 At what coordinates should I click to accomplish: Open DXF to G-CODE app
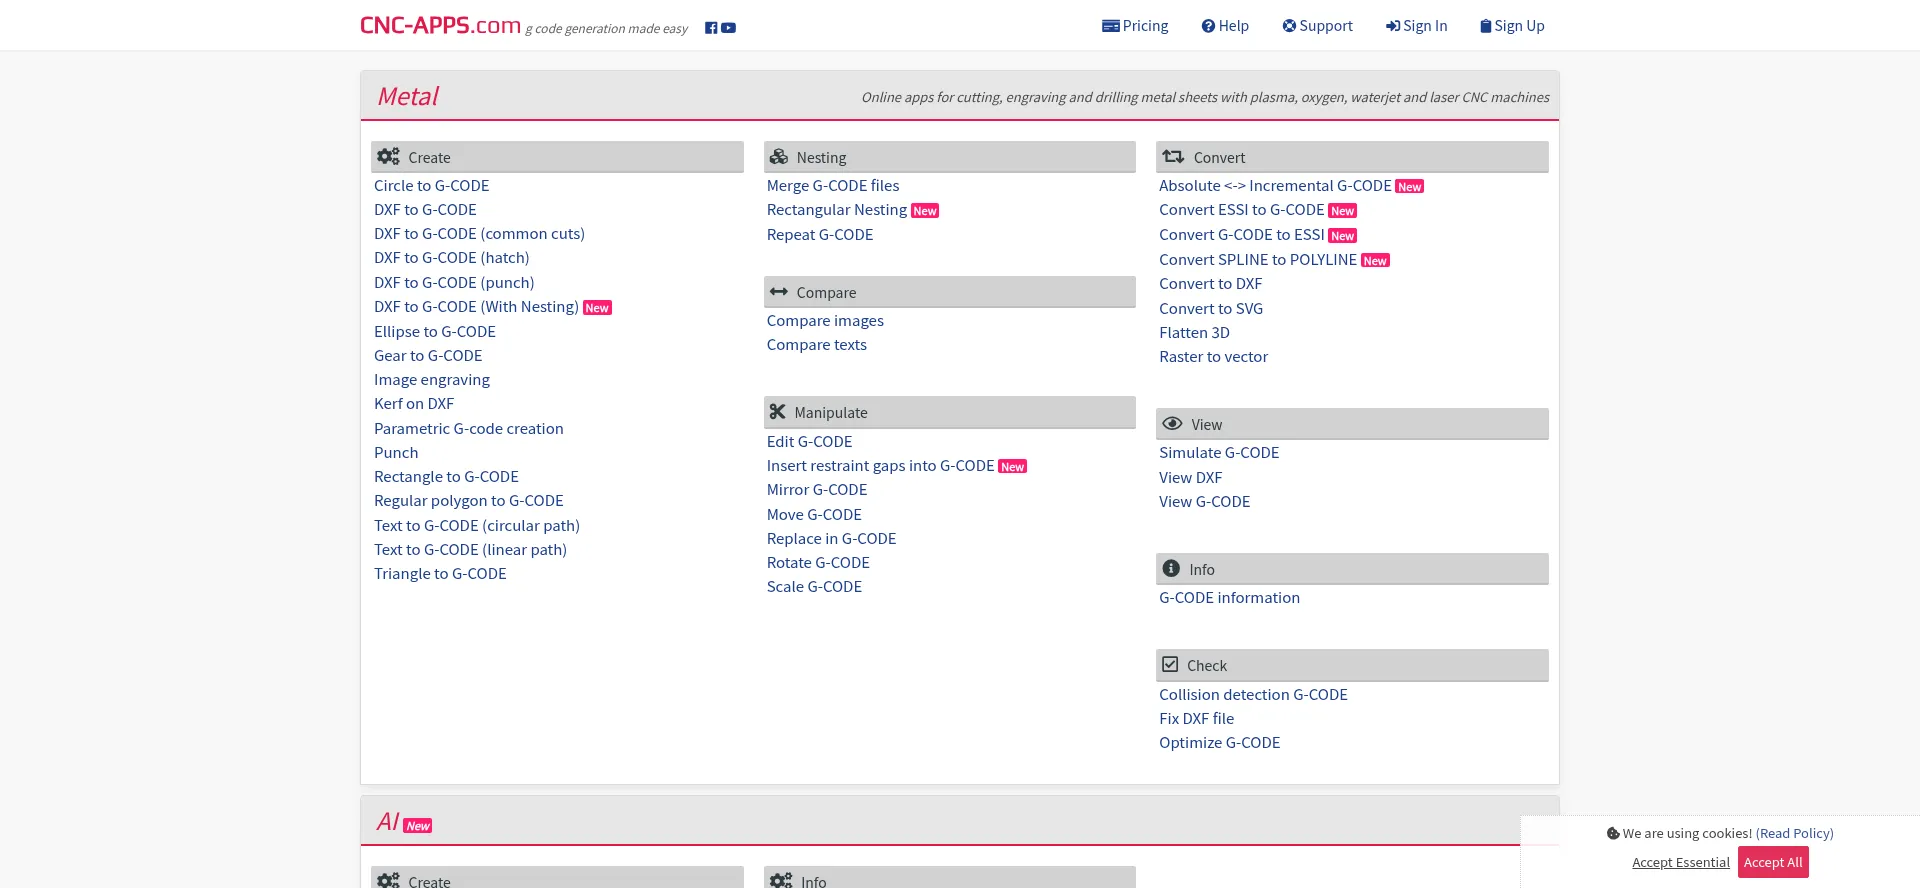tap(425, 209)
